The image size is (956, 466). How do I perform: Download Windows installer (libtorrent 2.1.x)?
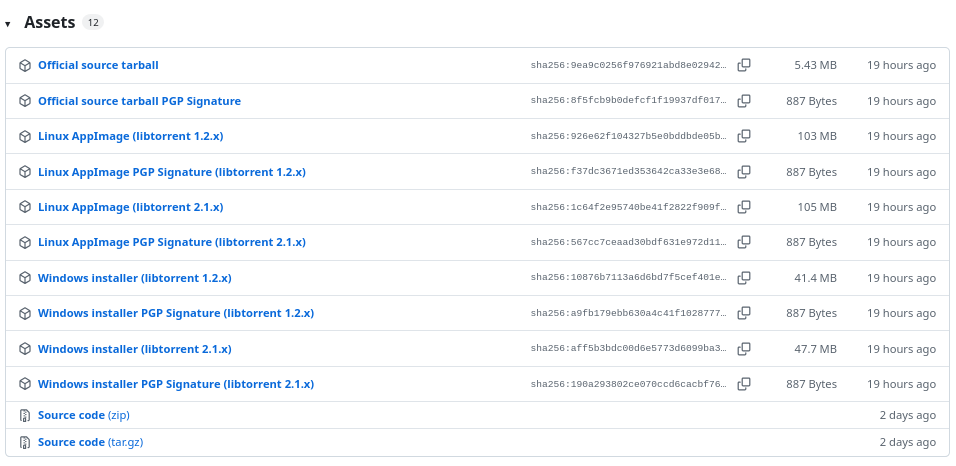coord(135,349)
